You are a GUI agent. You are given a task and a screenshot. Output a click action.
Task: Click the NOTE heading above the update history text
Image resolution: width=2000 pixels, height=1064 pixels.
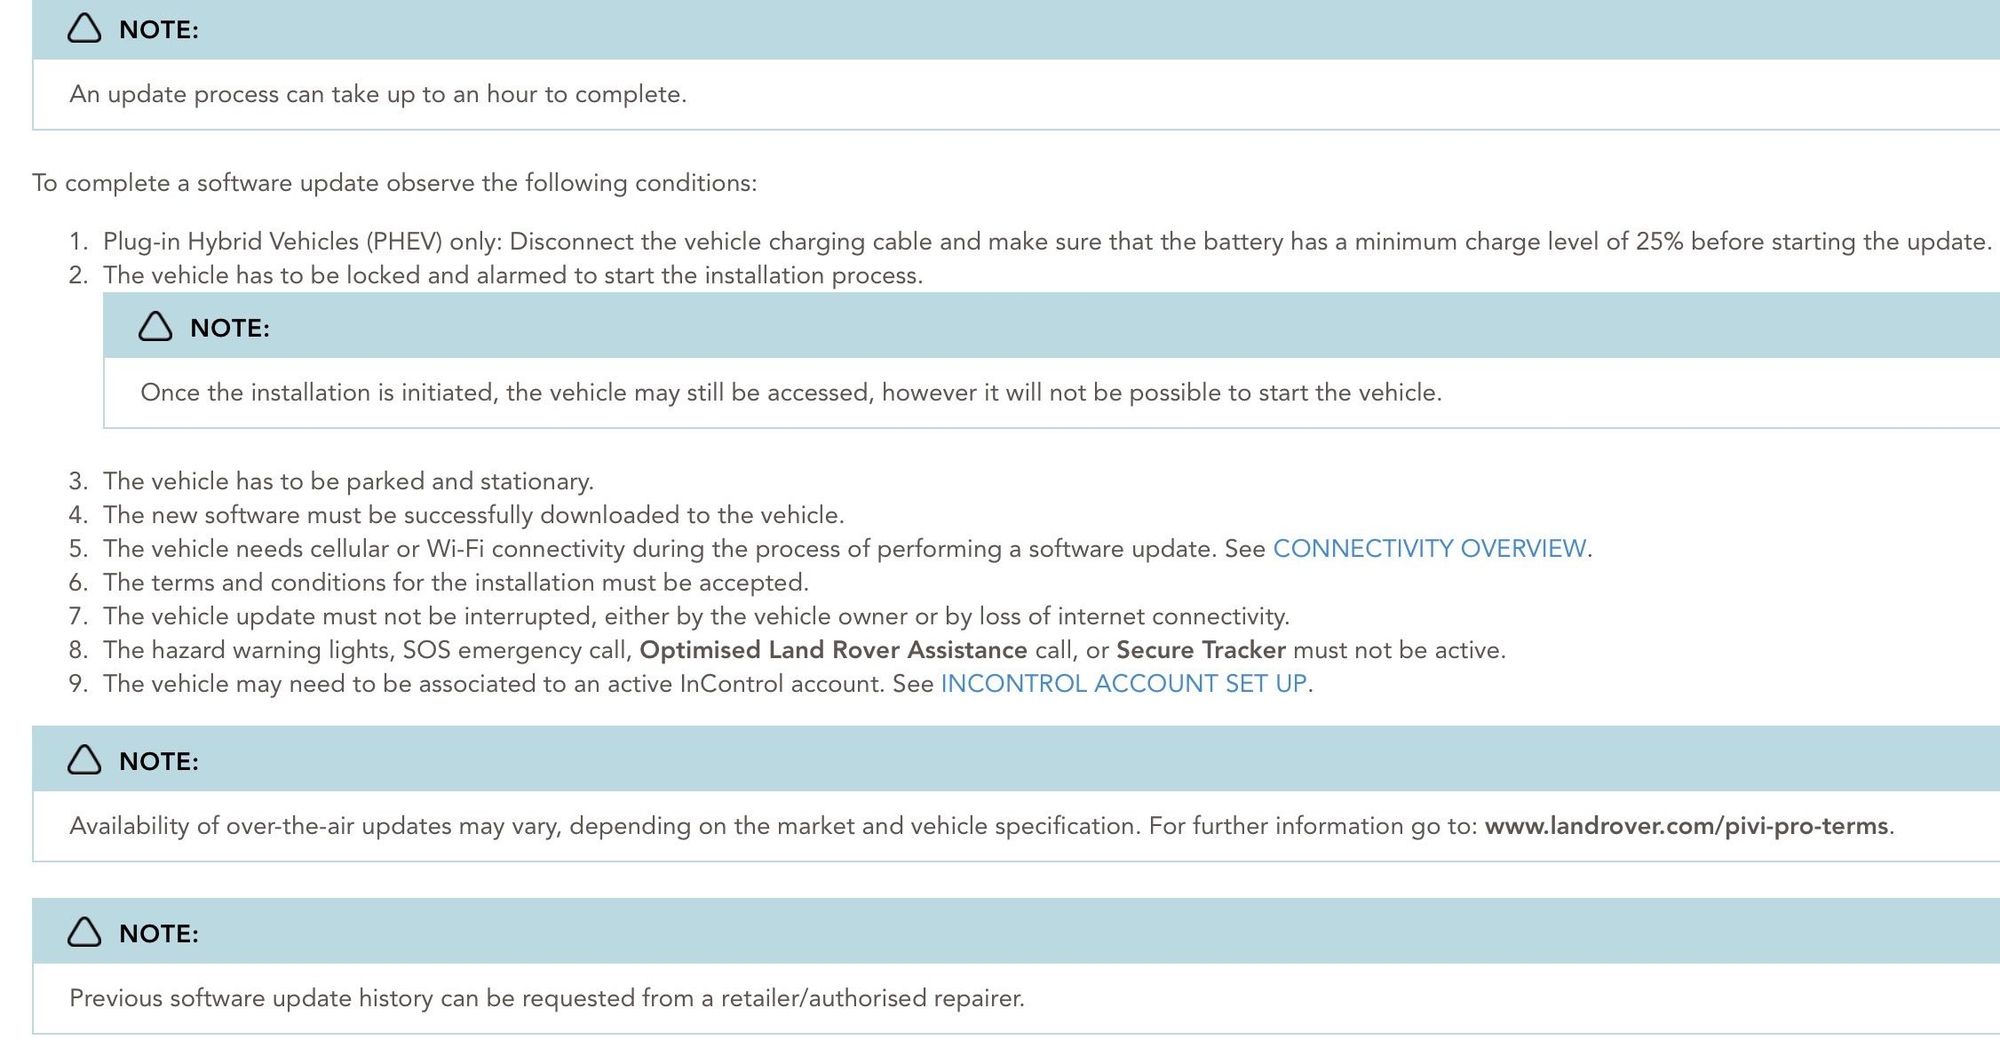pos(158,934)
